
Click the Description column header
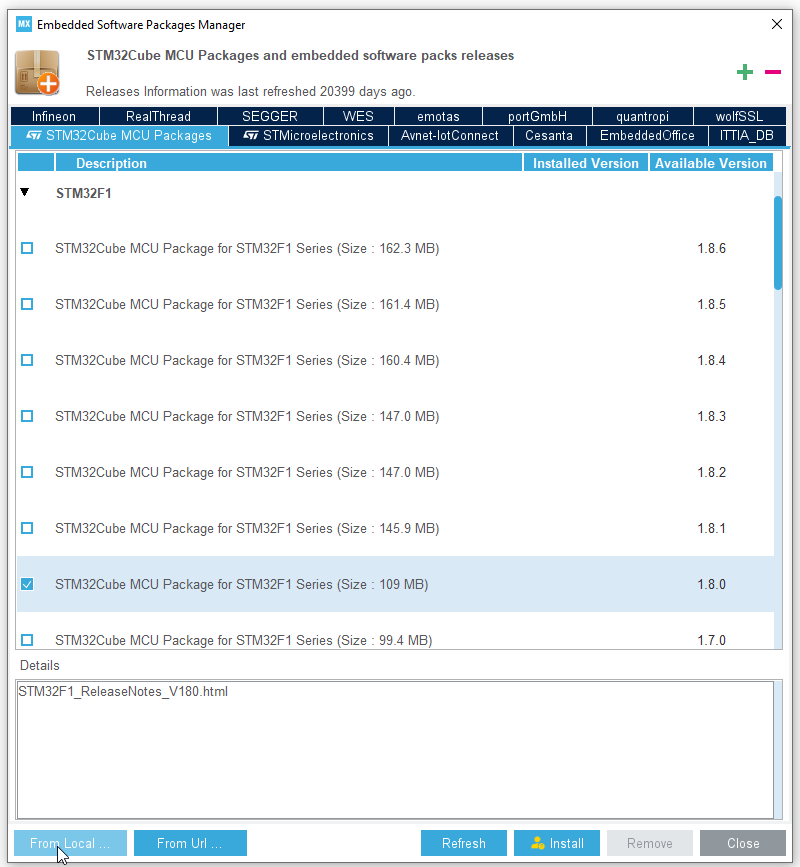click(x=289, y=163)
